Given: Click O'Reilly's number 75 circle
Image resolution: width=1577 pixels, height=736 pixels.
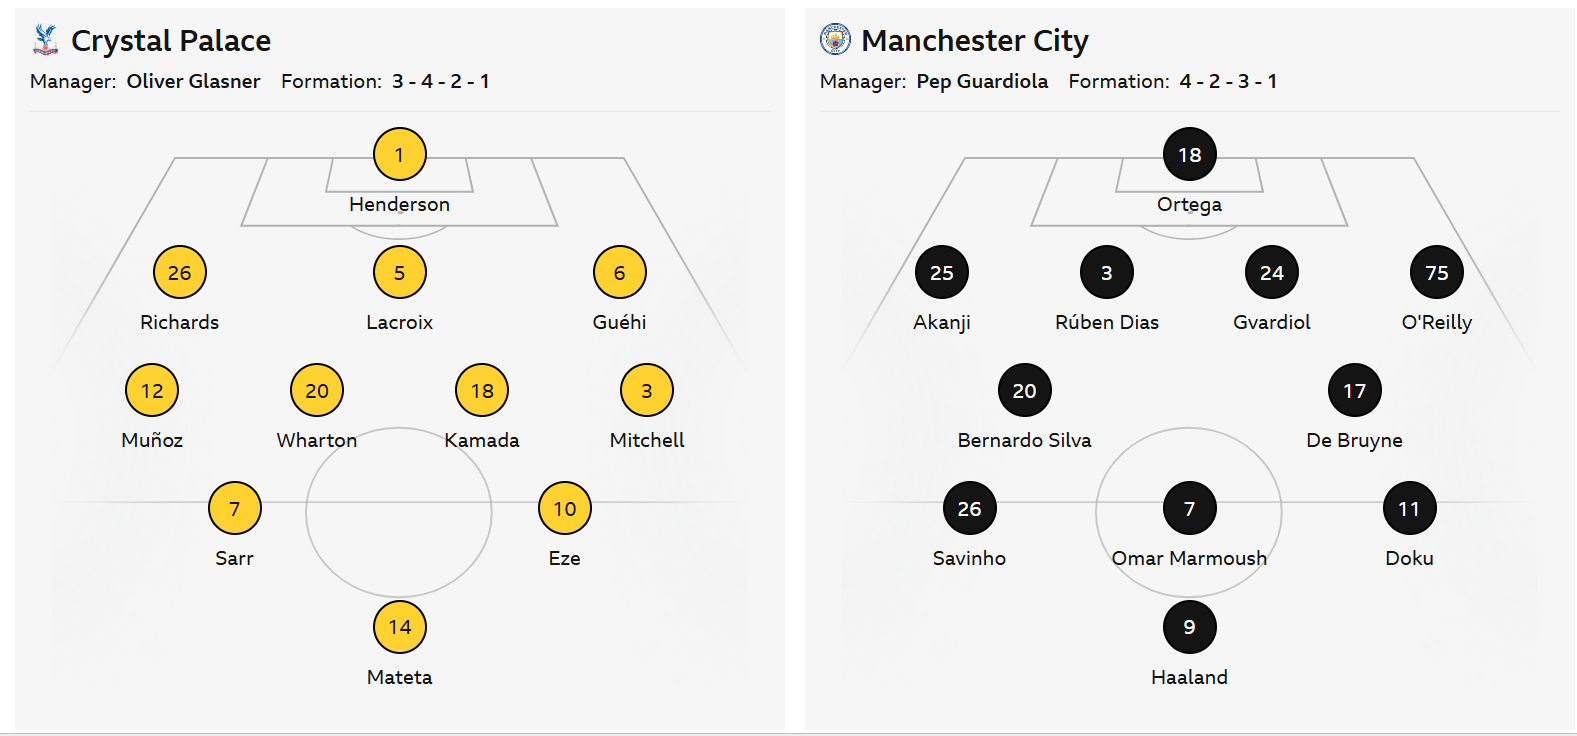Looking at the screenshot, I should (x=1437, y=273).
